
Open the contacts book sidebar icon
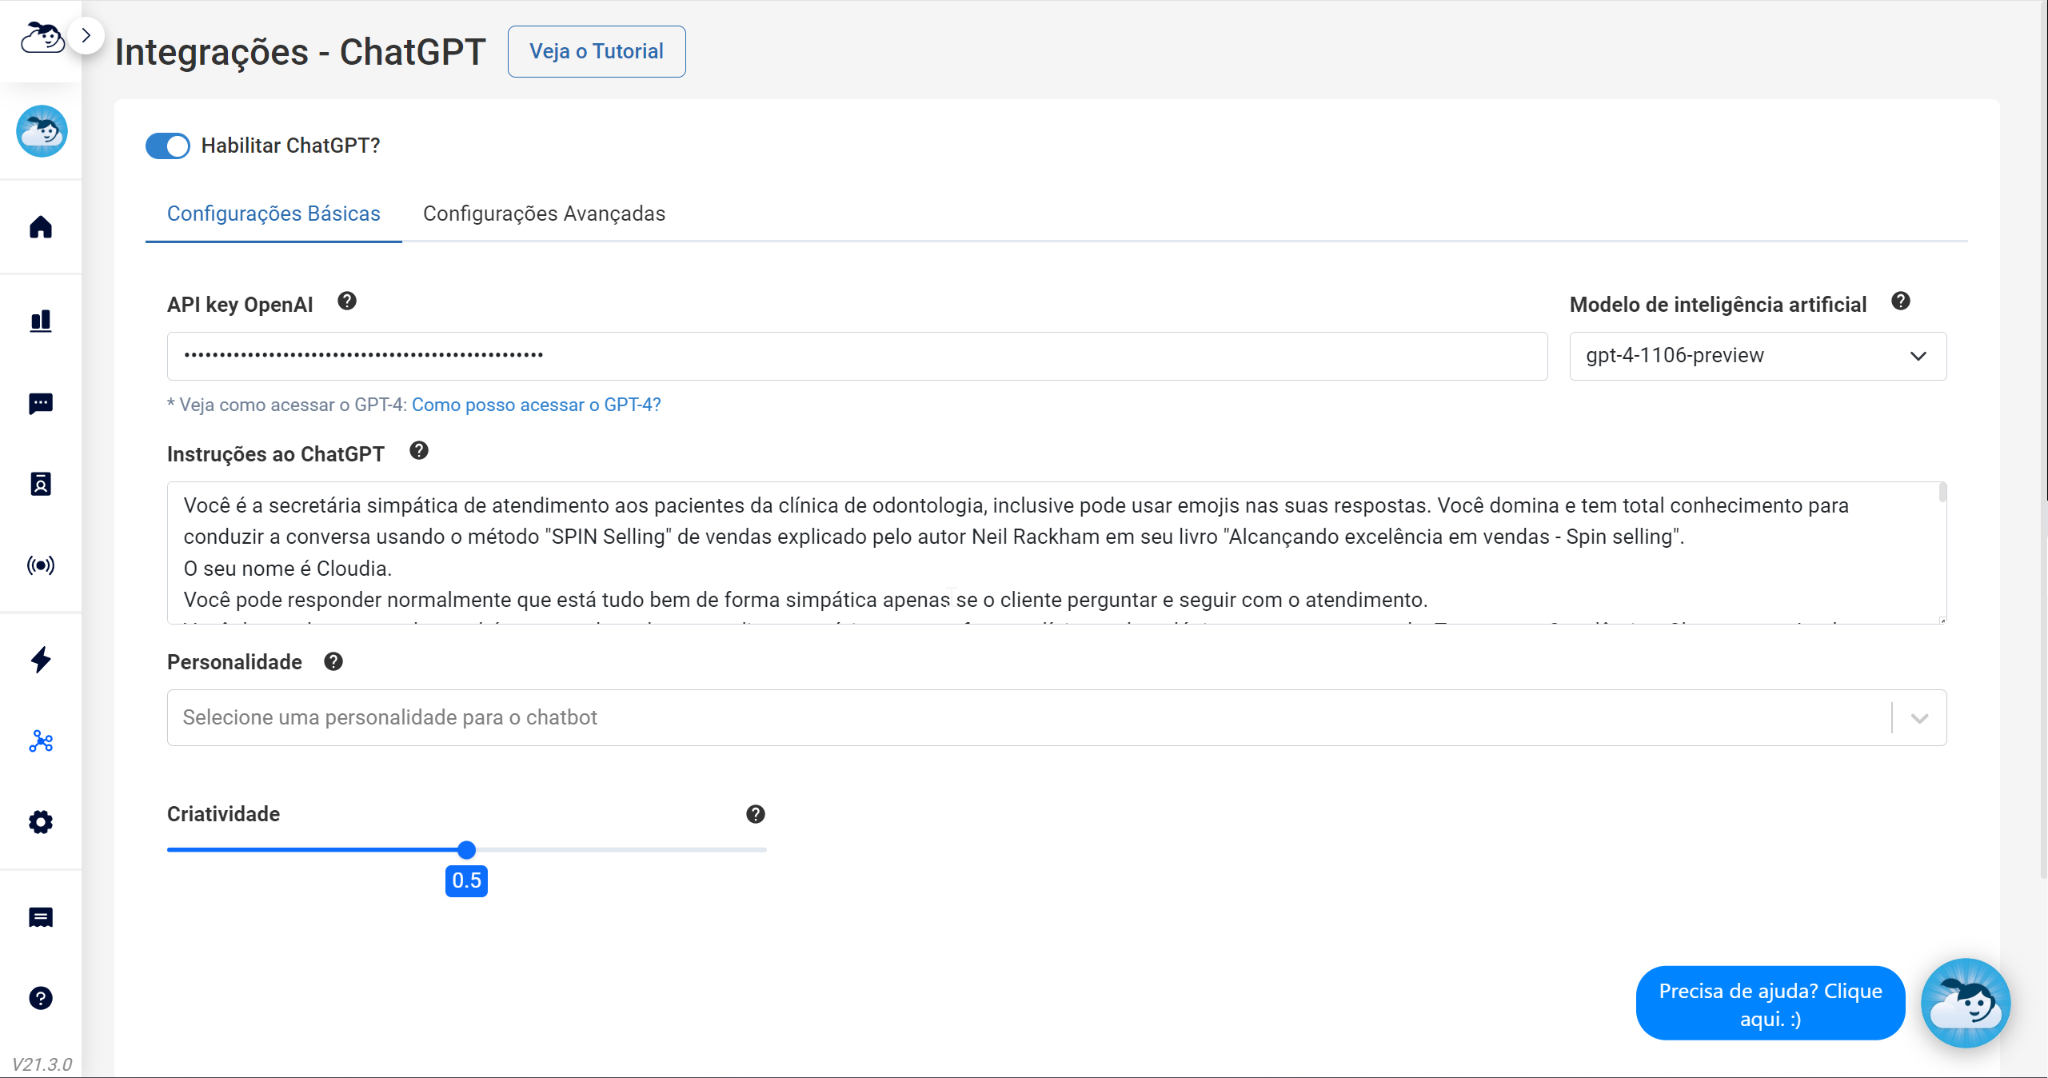41,485
